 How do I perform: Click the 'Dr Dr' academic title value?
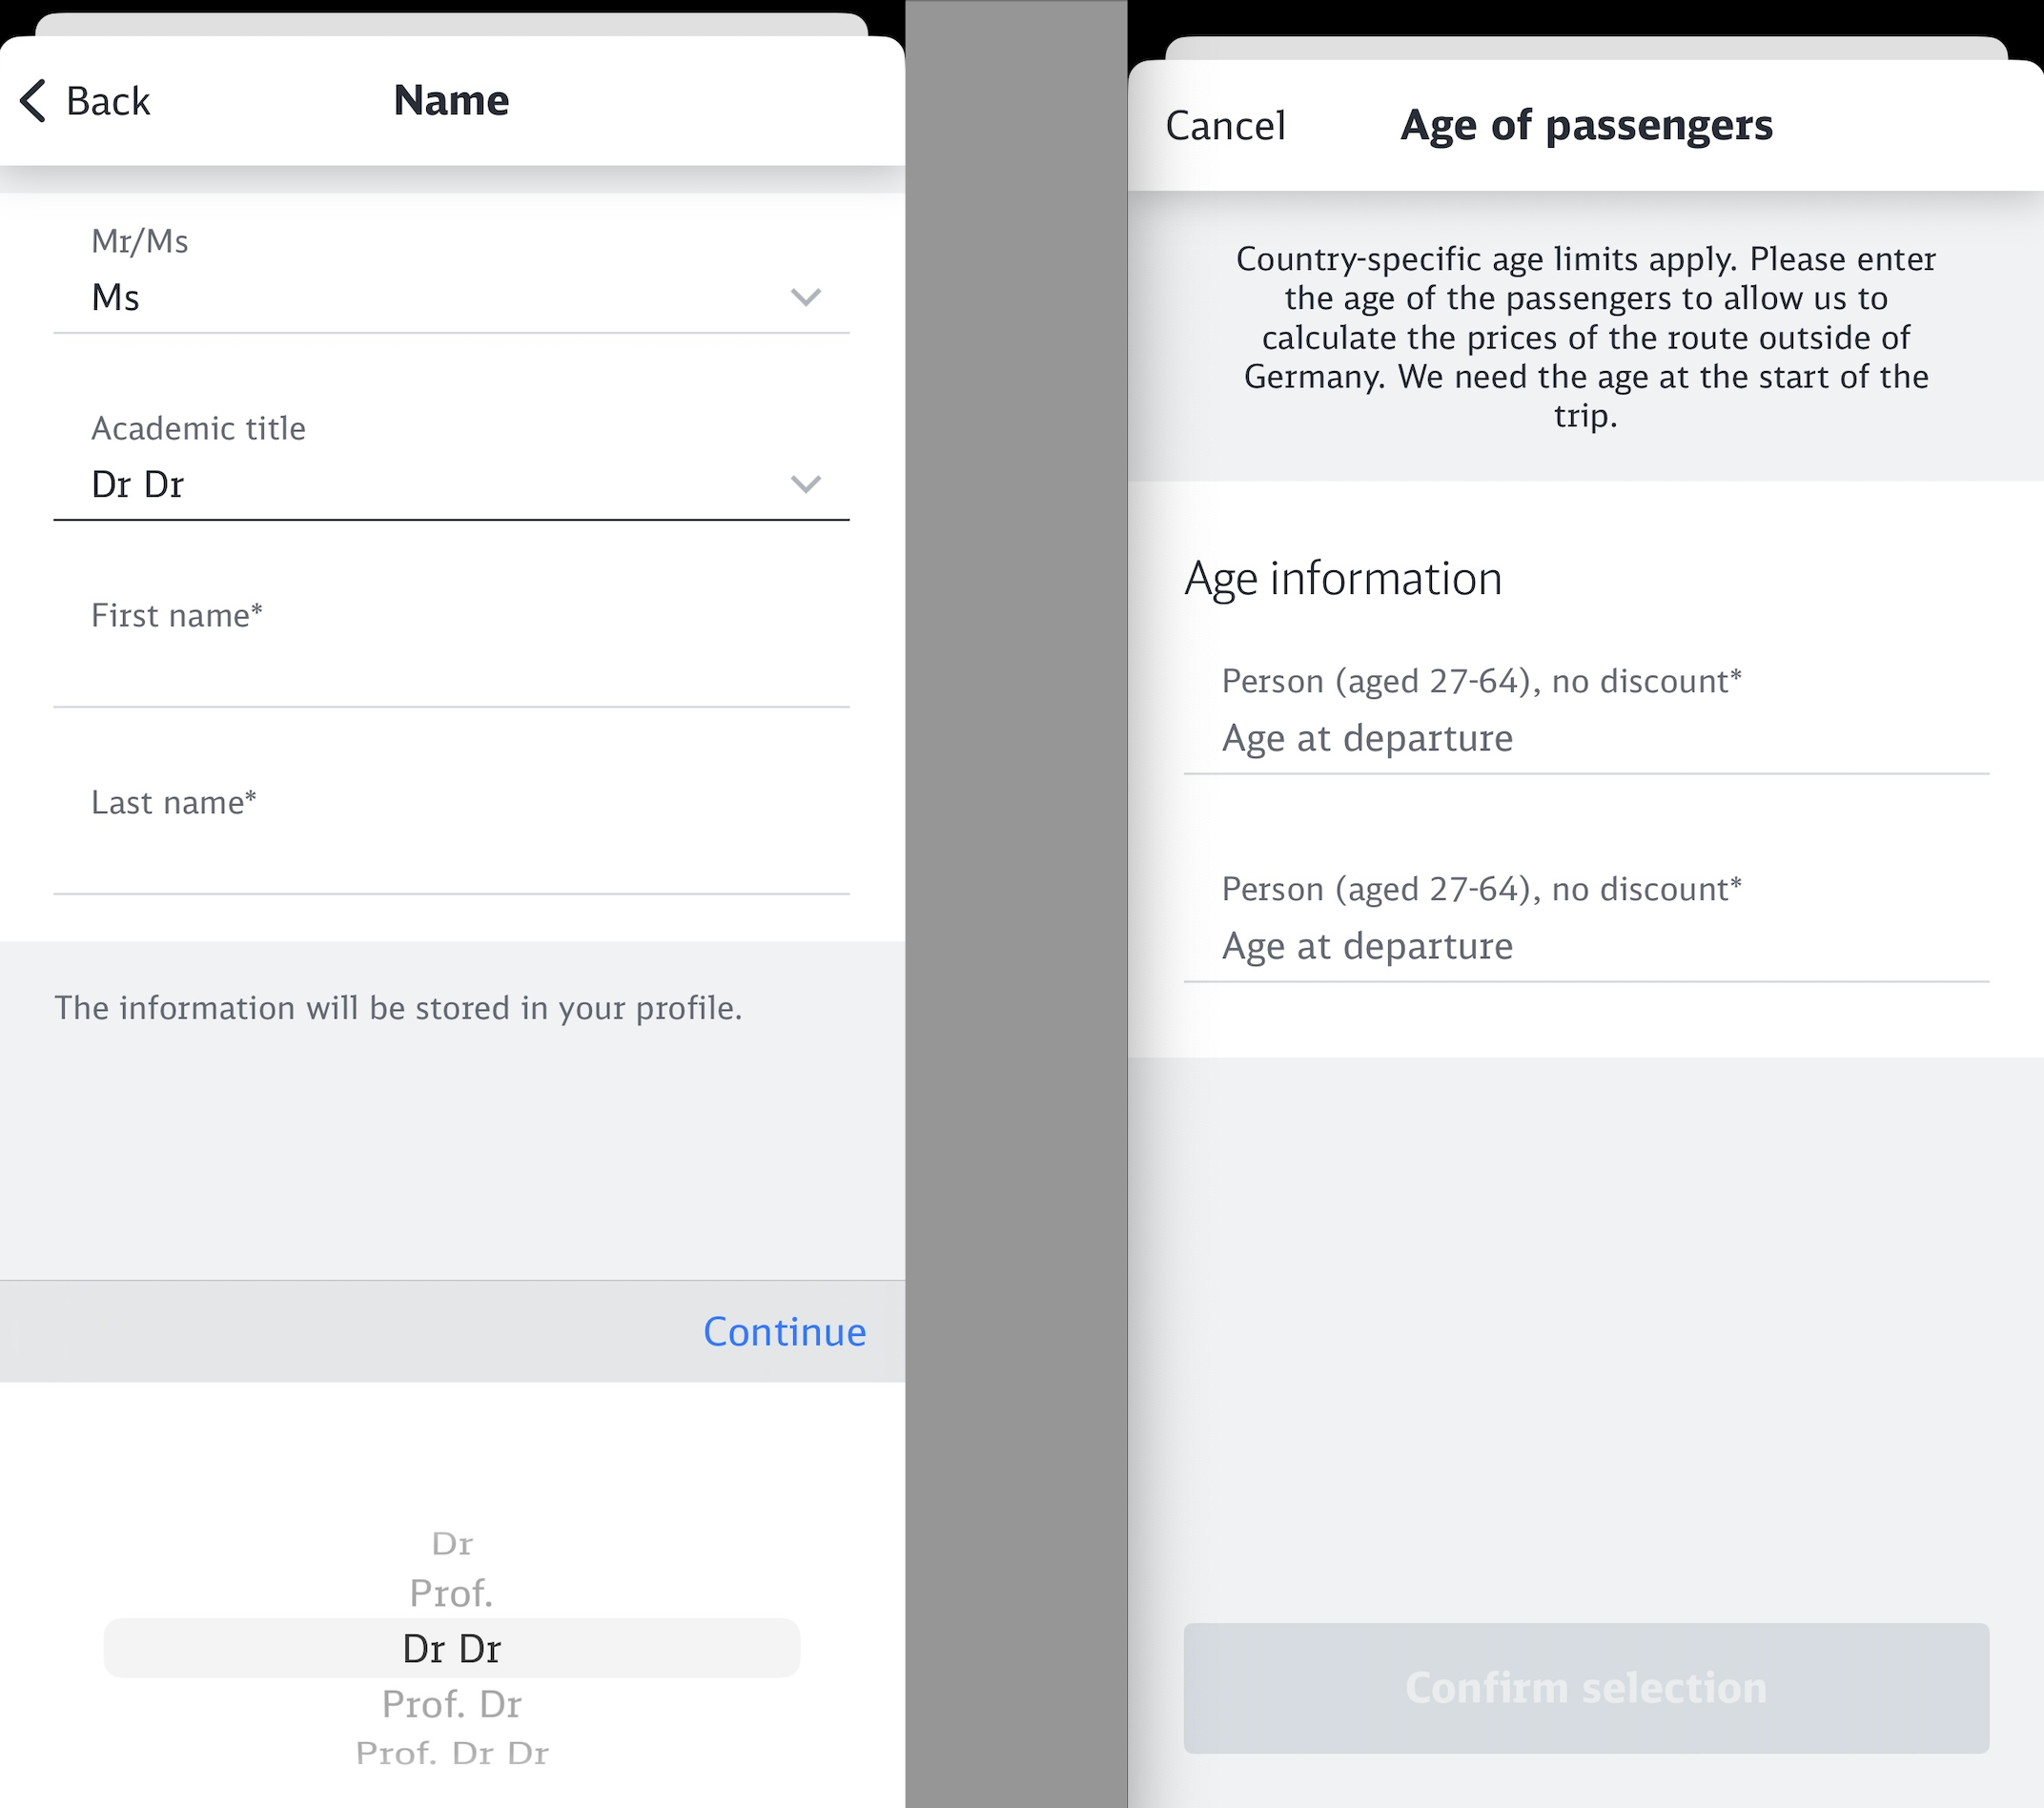click(138, 485)
